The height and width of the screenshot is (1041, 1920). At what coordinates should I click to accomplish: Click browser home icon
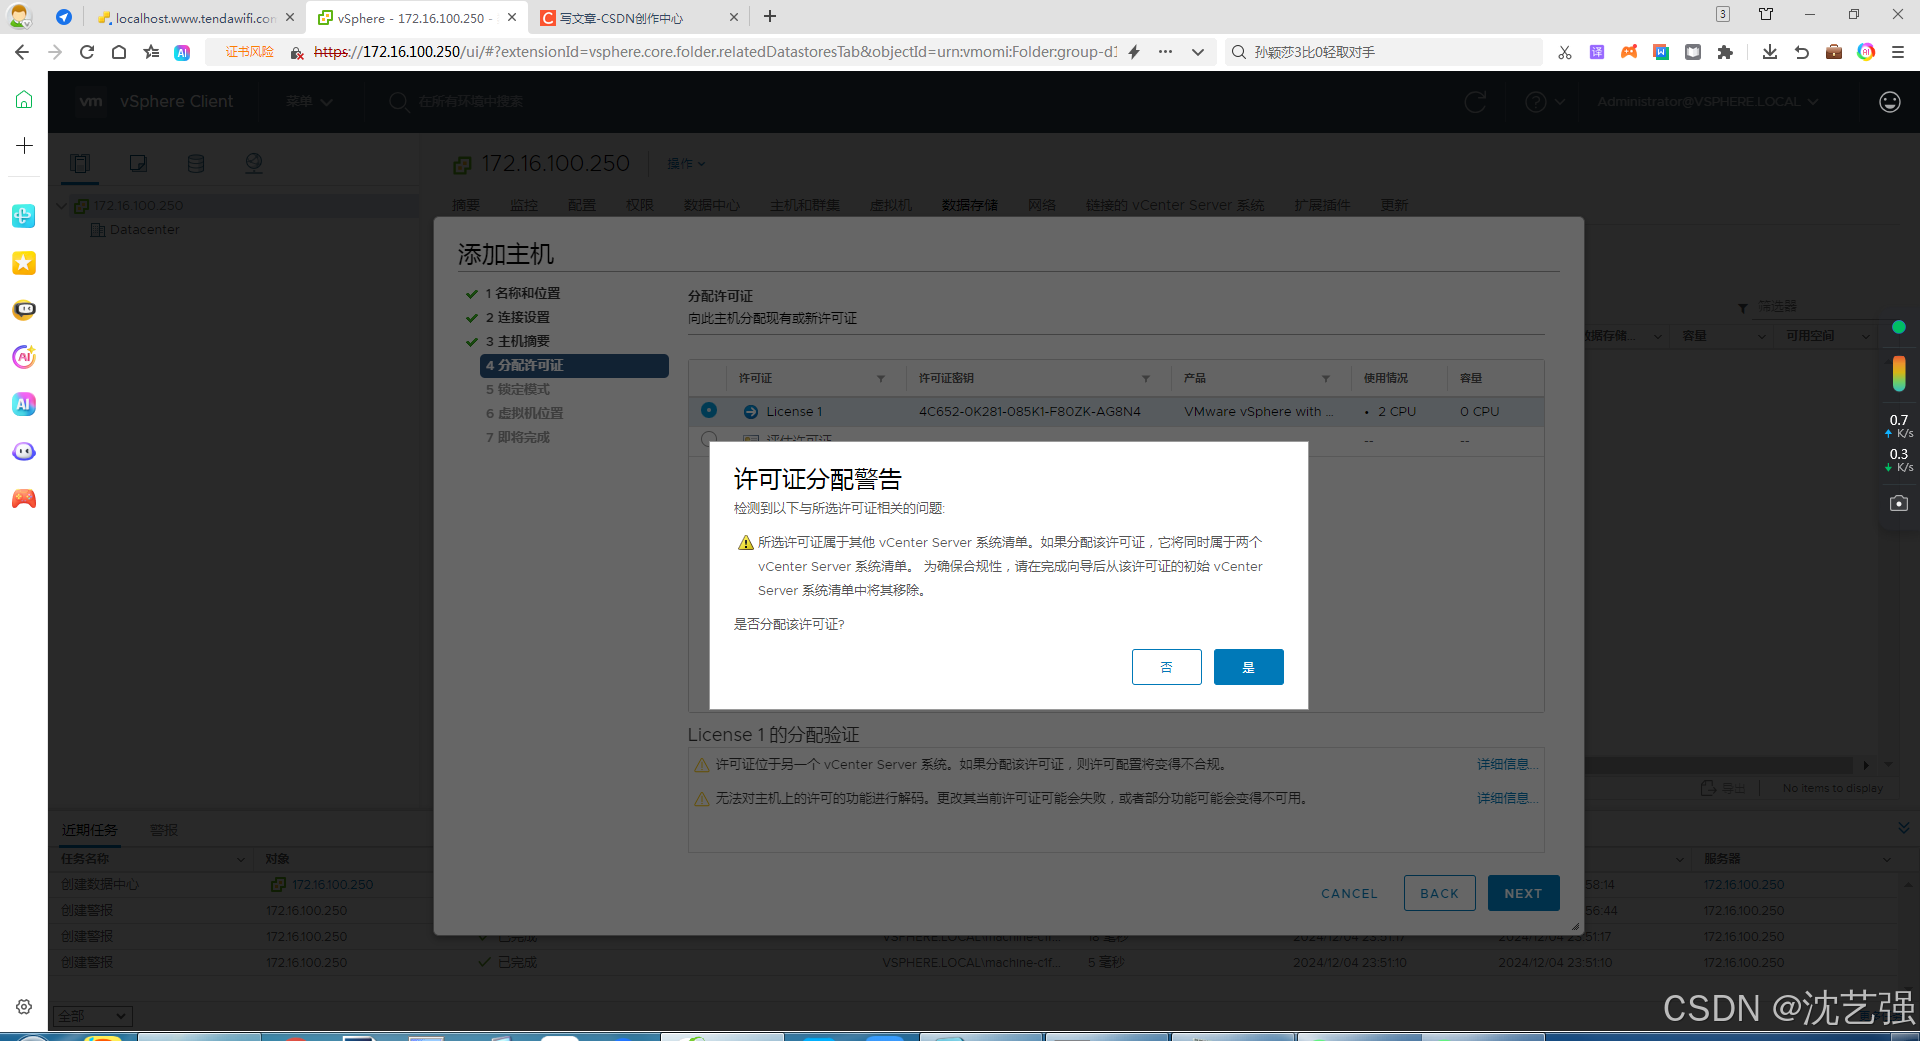(x=119, y=52)
